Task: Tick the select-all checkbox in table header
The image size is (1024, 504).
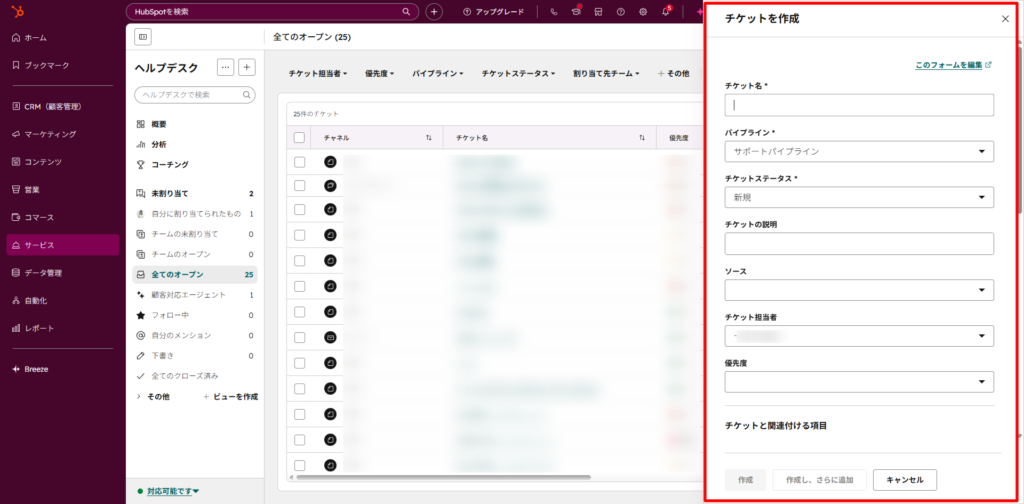Action: [x=299, y=138]
